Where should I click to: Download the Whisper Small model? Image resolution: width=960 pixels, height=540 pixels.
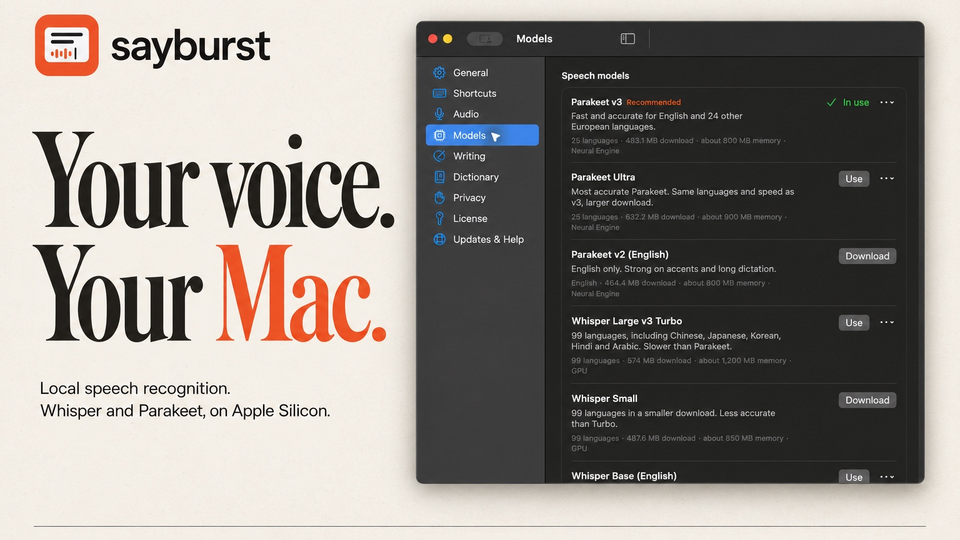(867, 400)
